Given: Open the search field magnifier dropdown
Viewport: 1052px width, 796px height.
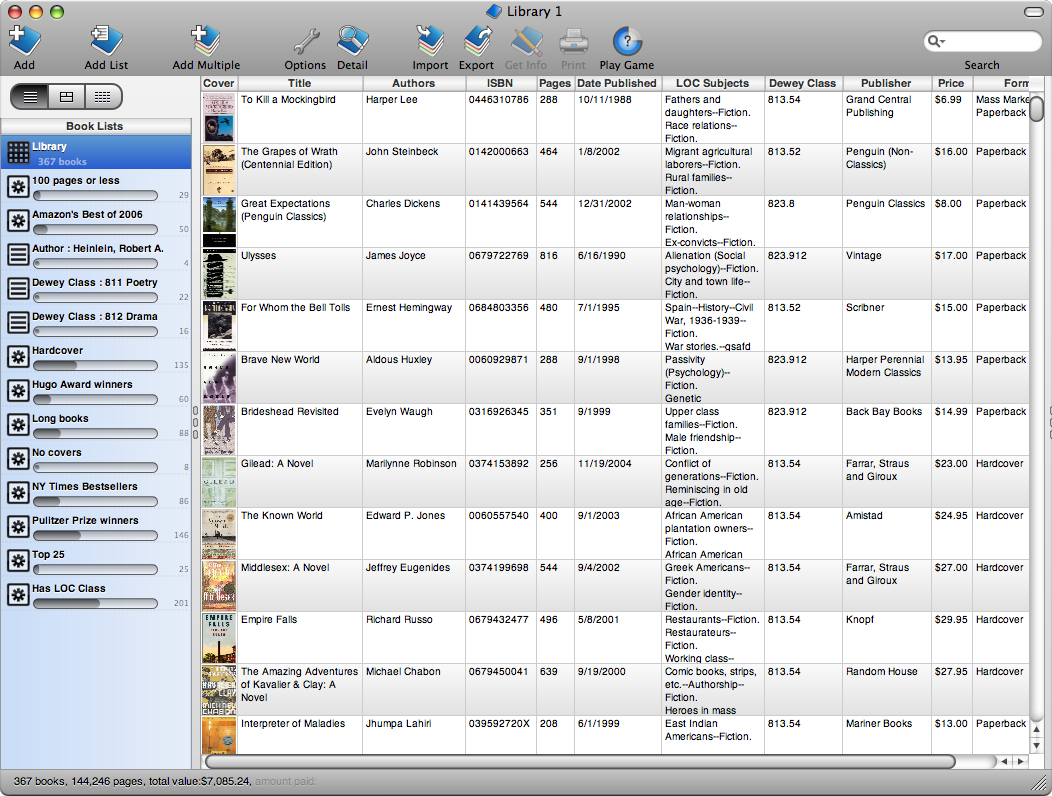Looking at the screenshot, I should coord(937,42).
